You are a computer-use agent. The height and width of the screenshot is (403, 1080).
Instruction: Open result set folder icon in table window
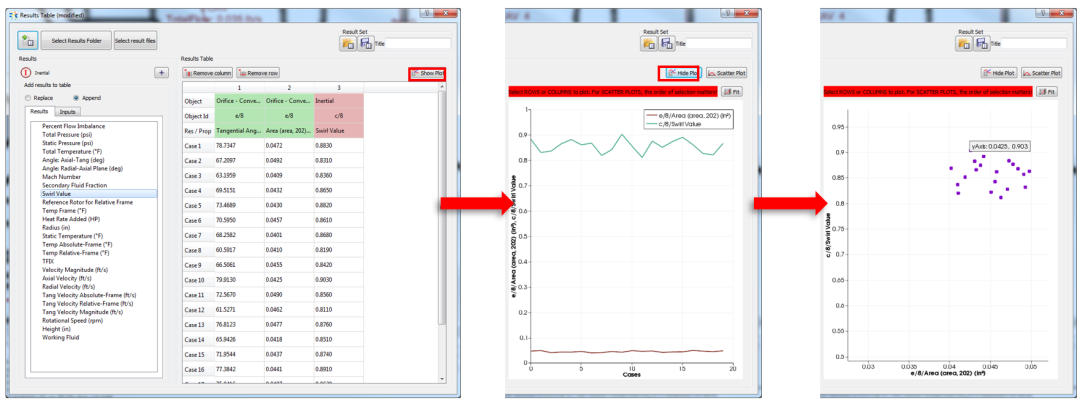click(x=348, y=43)
